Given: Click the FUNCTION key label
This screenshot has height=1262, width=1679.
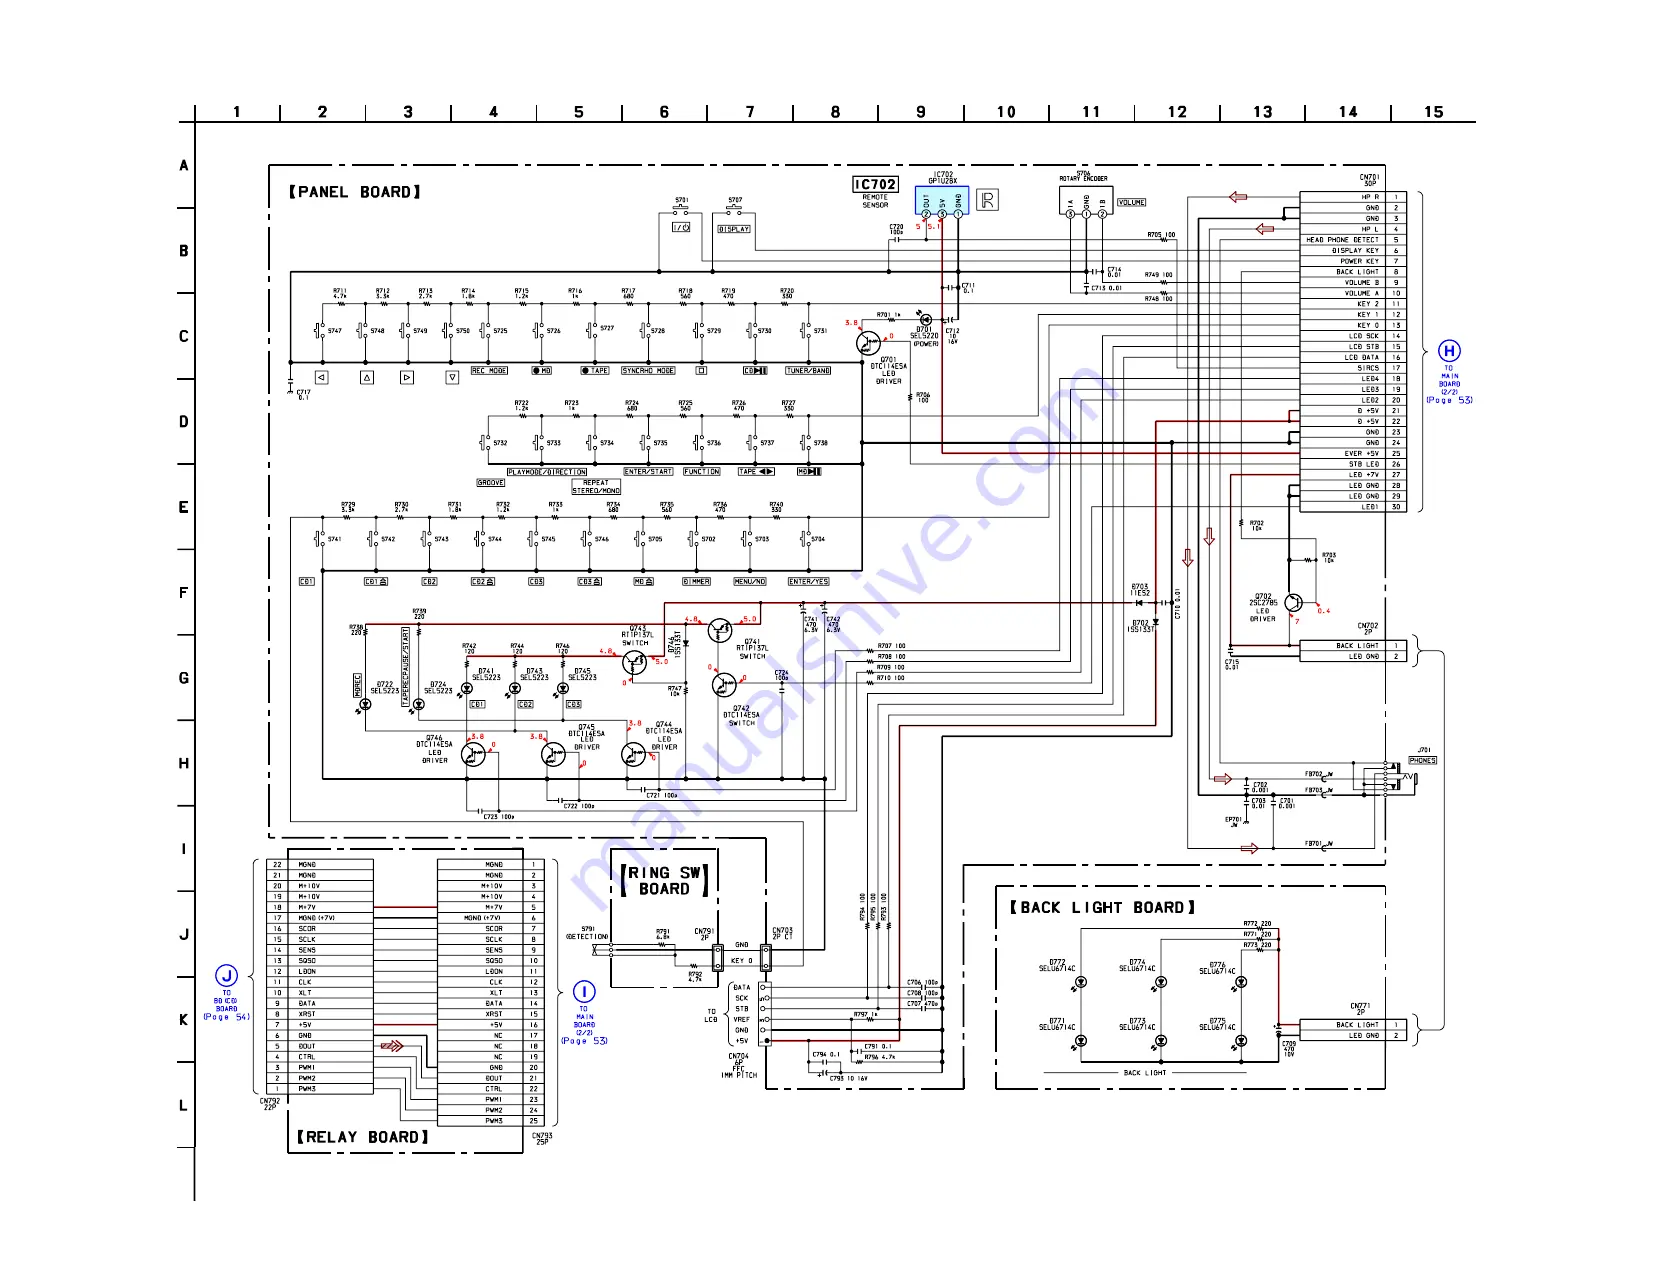Looking at the screenshot, I should pyautogui.click(x=701, y=472).
